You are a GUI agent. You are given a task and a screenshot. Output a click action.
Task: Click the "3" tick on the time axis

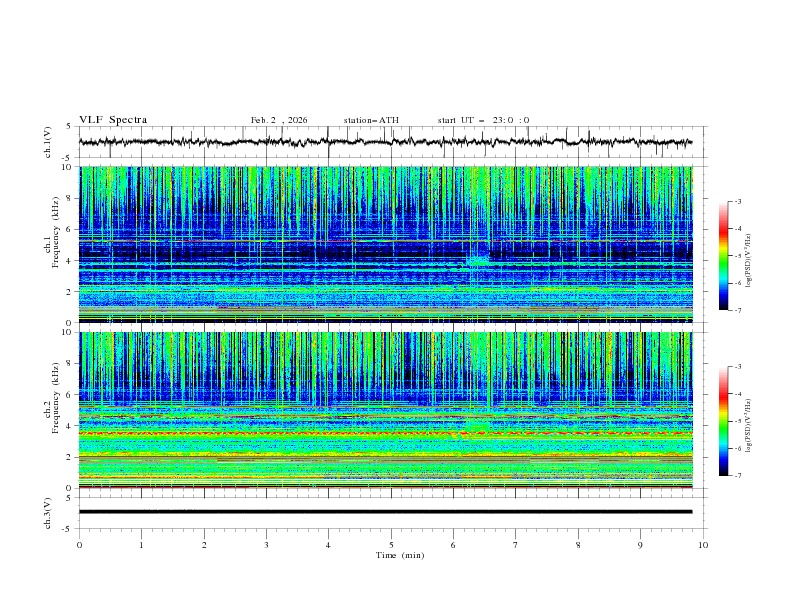[x=266, y=545]
